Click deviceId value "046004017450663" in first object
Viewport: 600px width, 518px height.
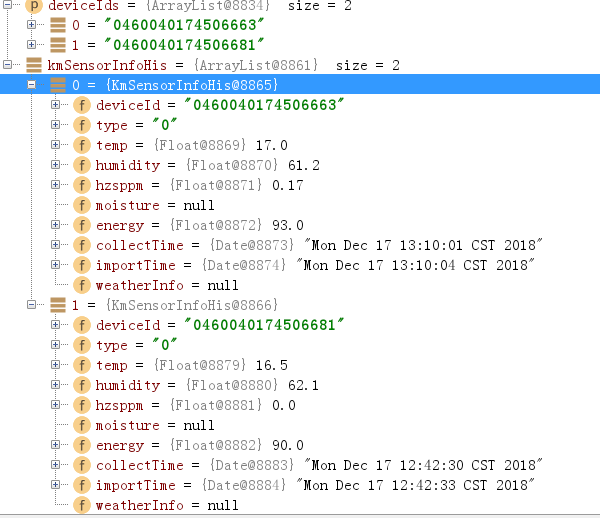[x=264, y=105]
